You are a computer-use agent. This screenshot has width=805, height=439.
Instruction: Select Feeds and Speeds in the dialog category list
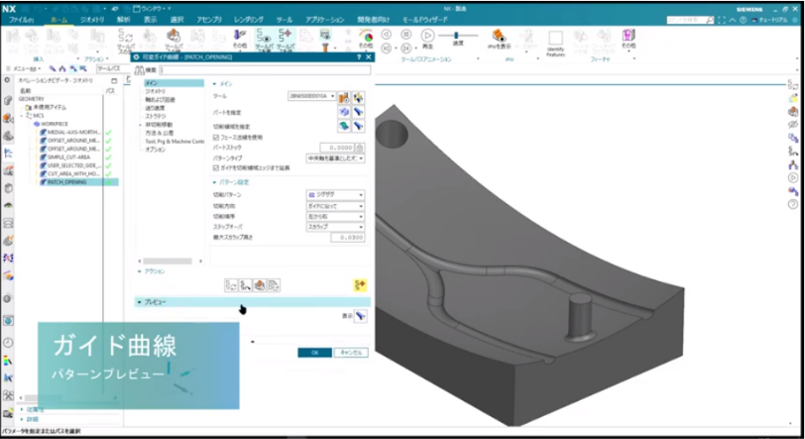pos(155,108)
